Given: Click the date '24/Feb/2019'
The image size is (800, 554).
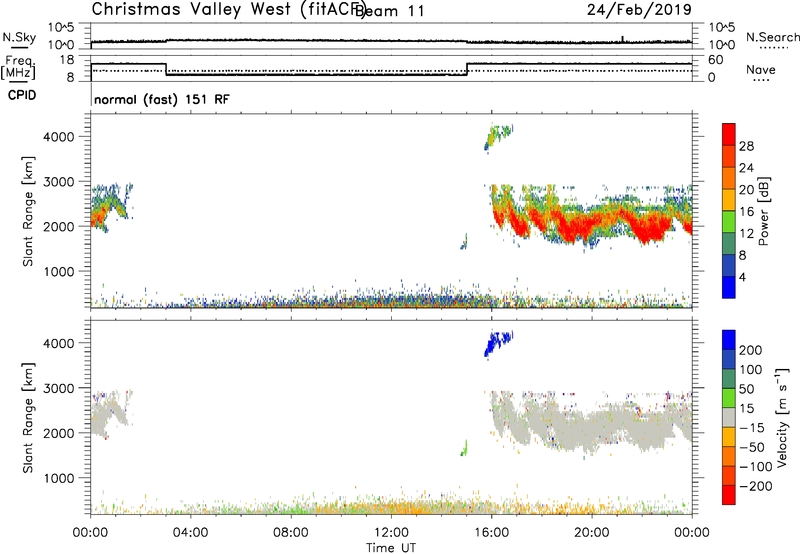Looking at the screenshot, I should 639,9.
